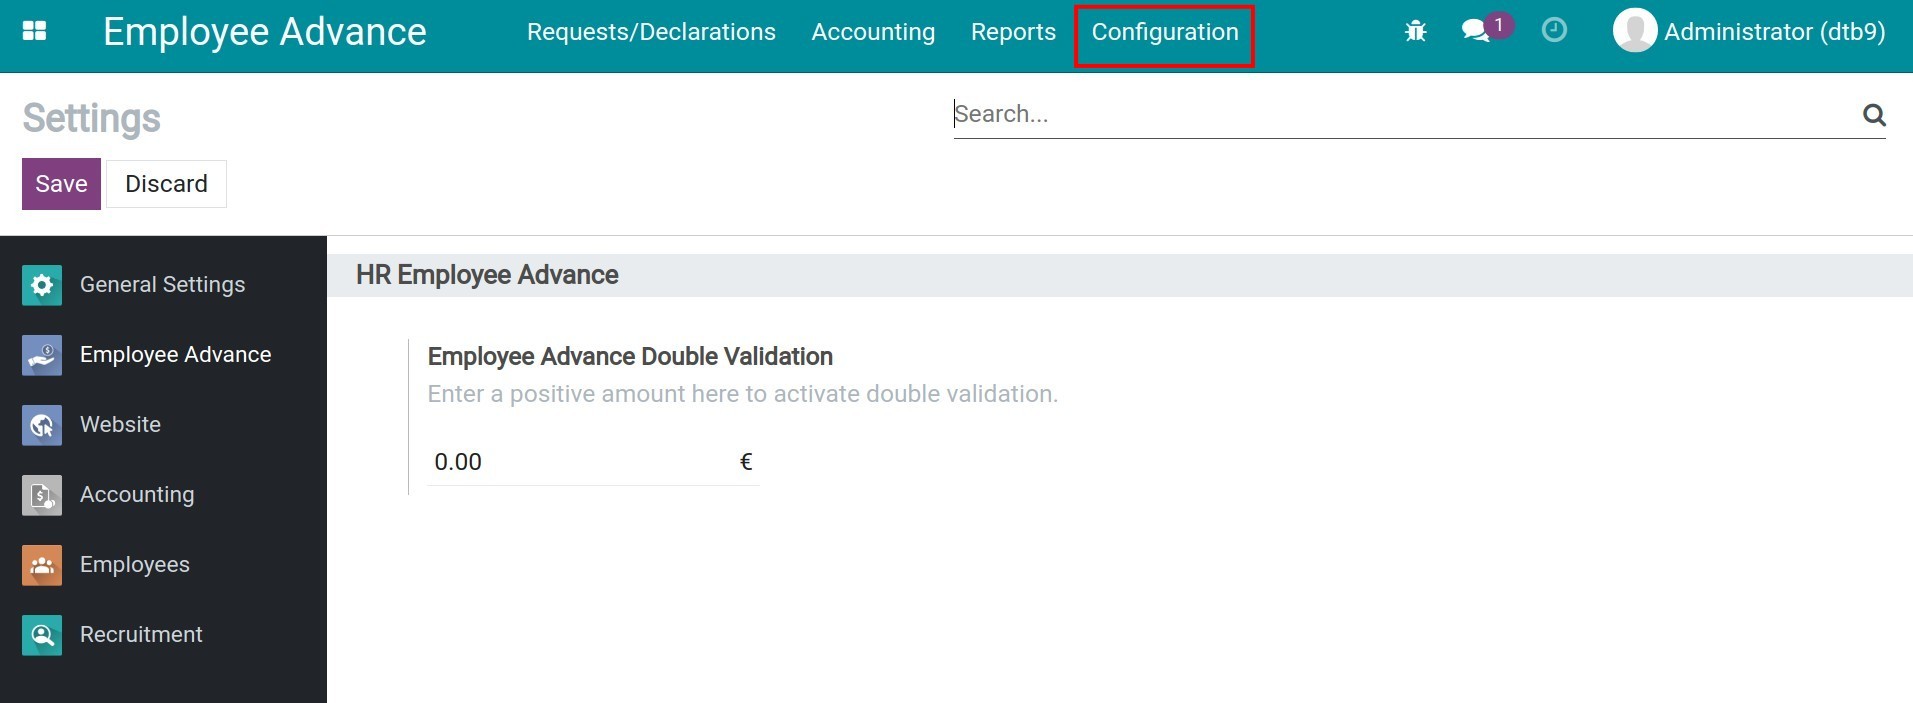Select the Recruitment sidebar icon

(x=42, y=635)
